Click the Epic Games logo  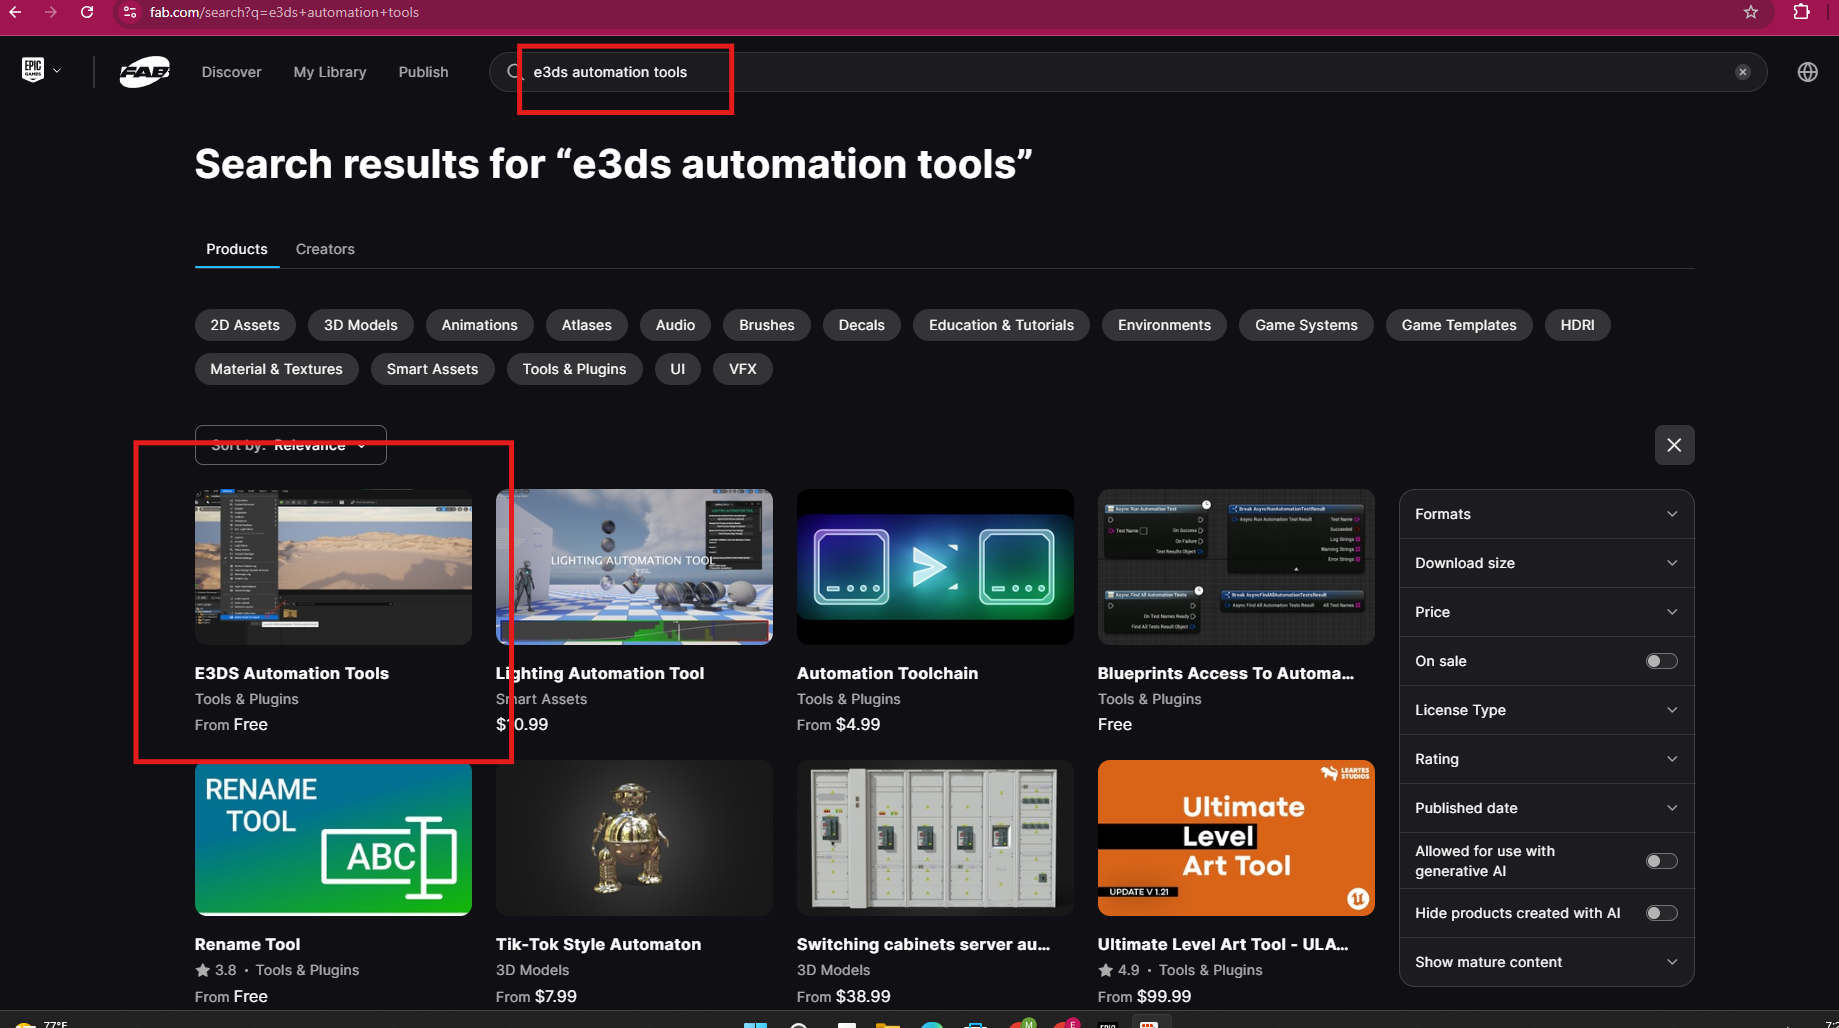(x=33, y=70)
